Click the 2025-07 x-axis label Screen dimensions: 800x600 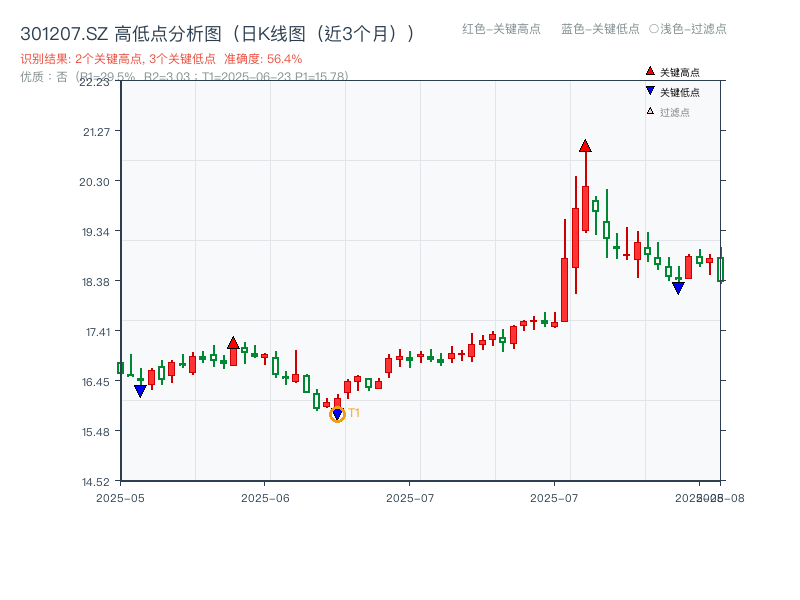click(x=412, y=494)
